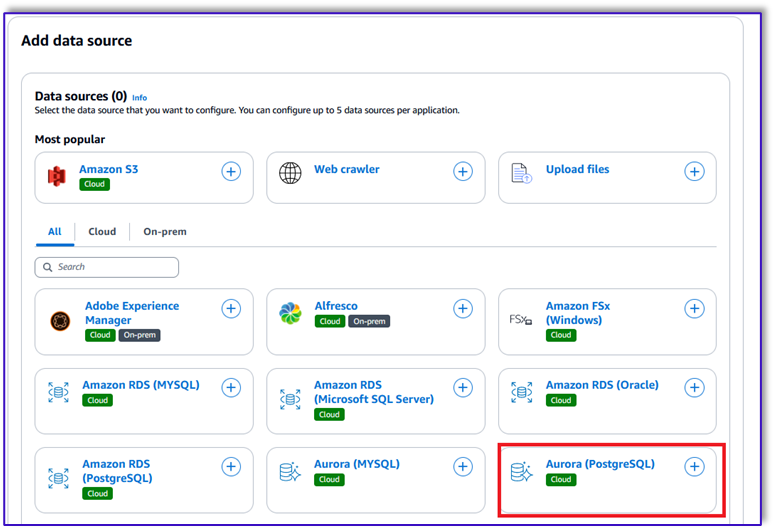Open the Amazon FSx (Windows) link
The image size is (774, 530).
pos(578,313)
